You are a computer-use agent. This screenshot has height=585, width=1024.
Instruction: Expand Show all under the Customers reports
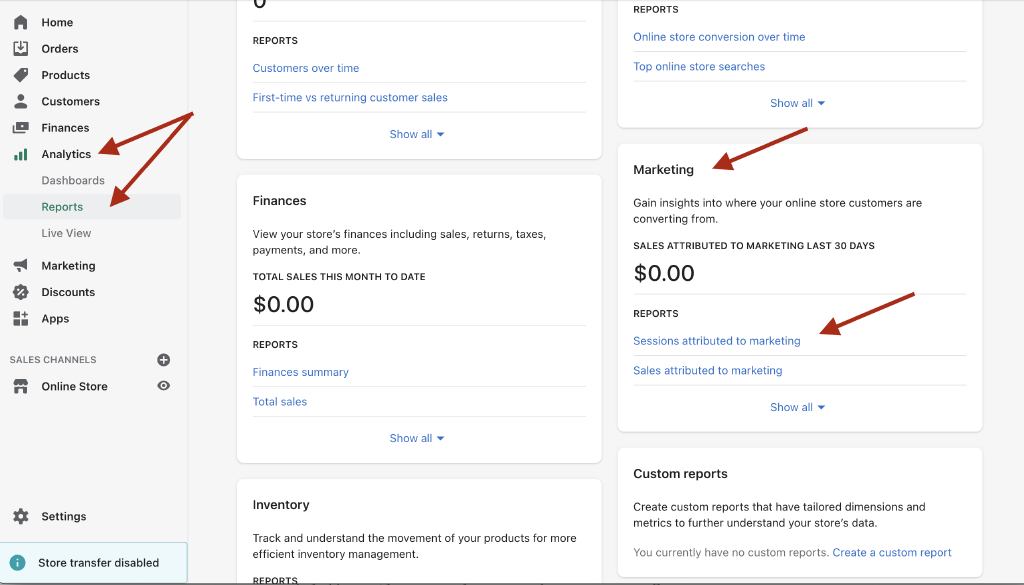click(410, 133)
